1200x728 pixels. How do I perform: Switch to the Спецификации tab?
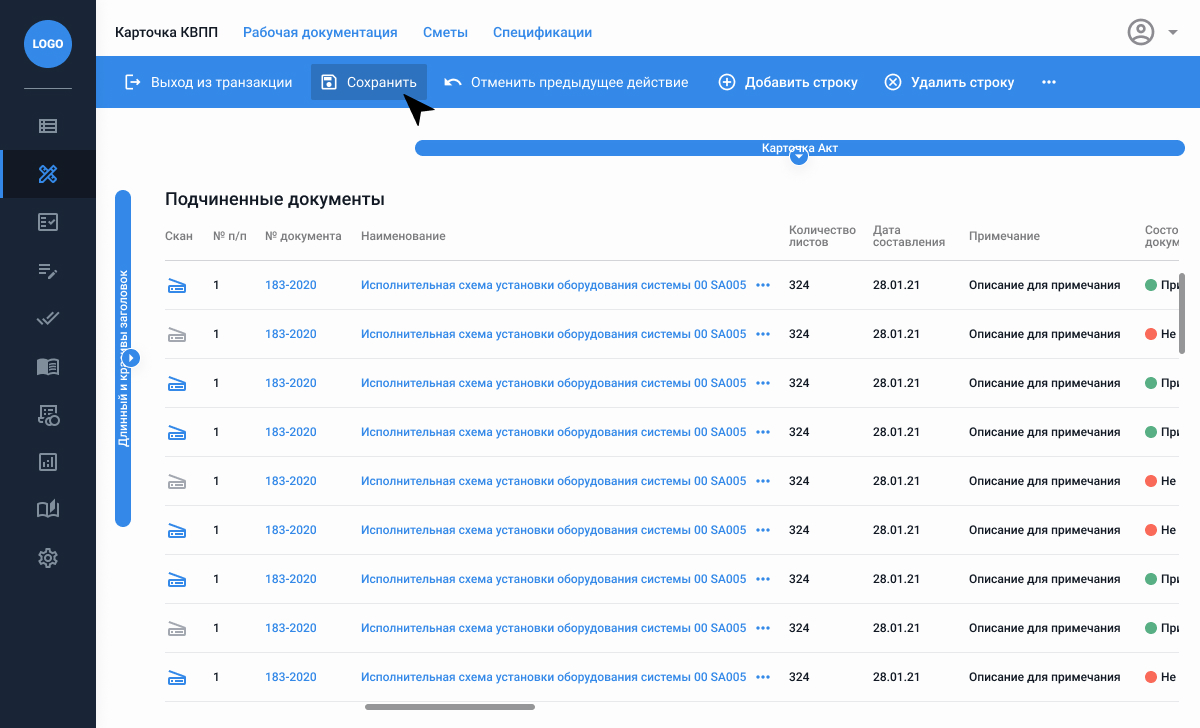(x=542, y=32)
